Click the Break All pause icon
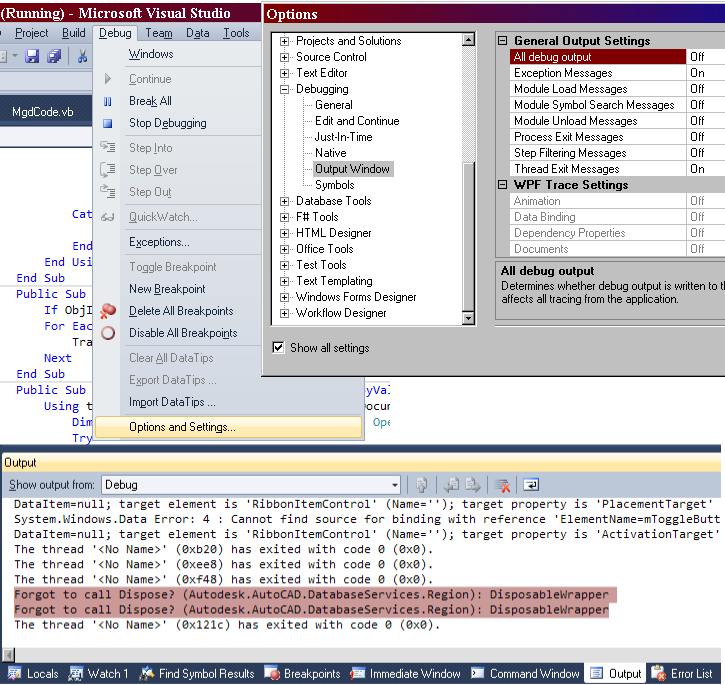725x685 pixels. [x=108, y=101]
